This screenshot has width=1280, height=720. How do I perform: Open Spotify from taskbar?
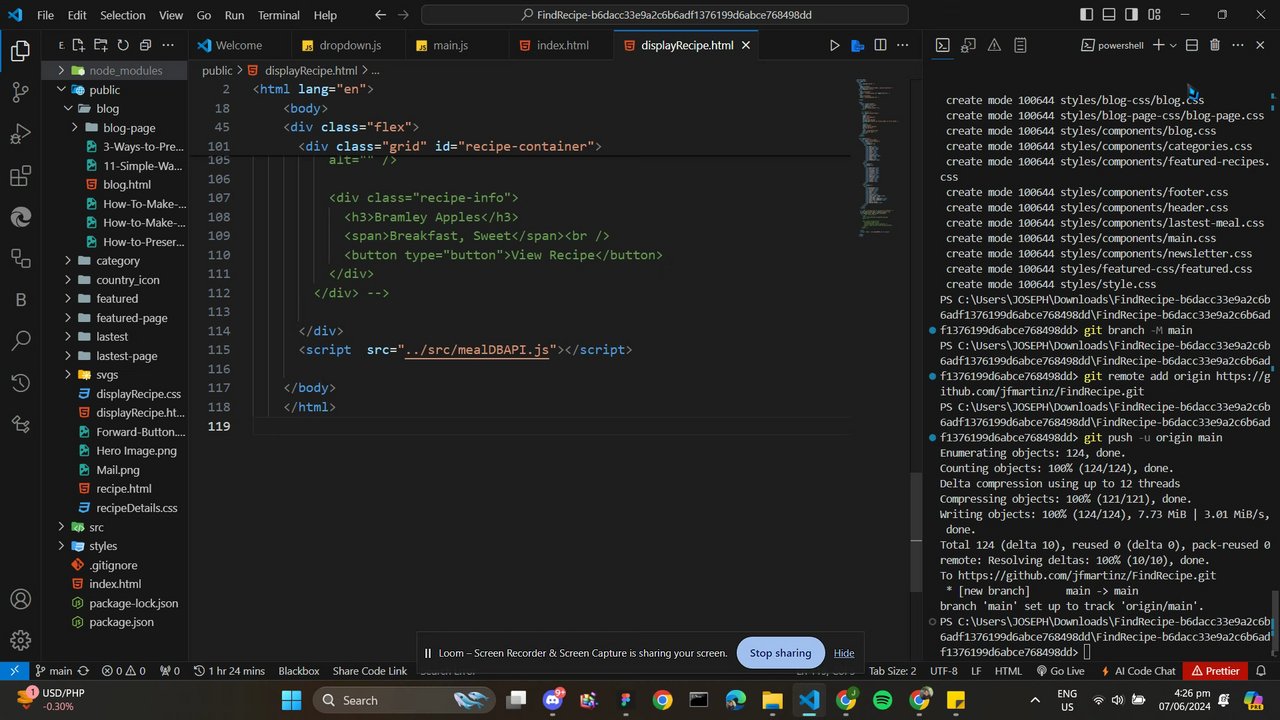tap(883, 700)
